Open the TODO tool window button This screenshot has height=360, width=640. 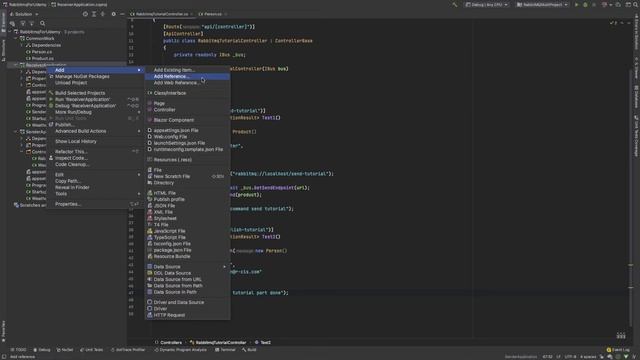[18, 350]
